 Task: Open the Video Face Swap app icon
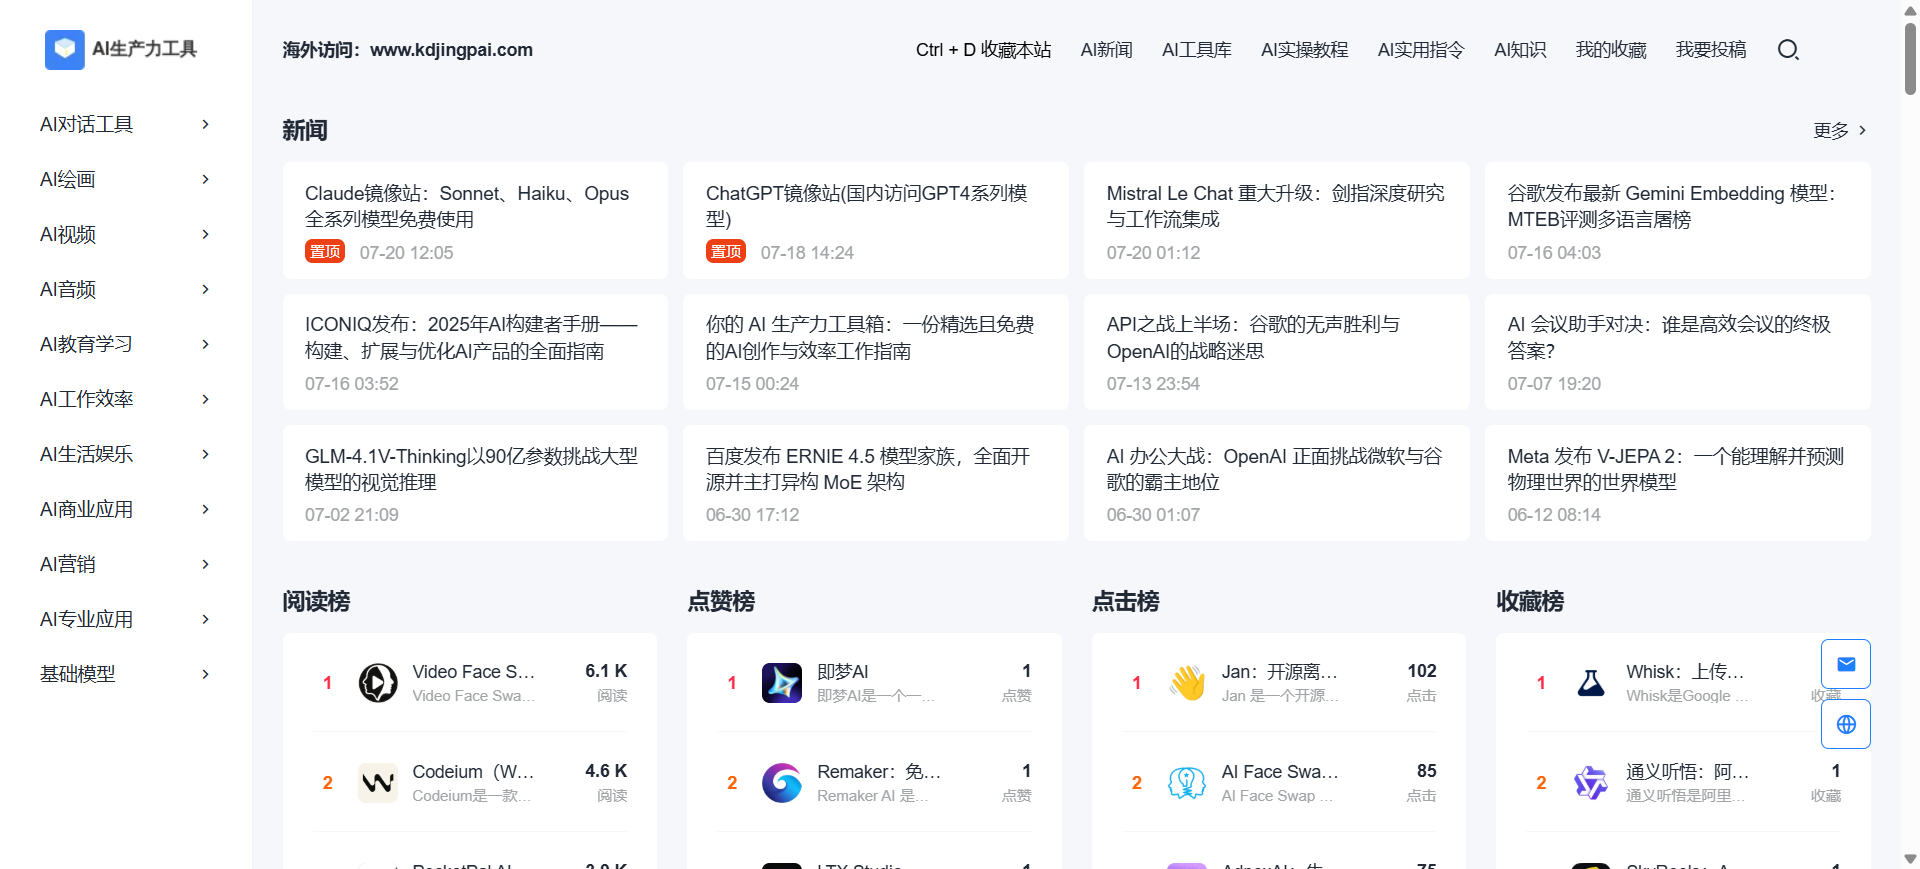click(x=378, y=683)
